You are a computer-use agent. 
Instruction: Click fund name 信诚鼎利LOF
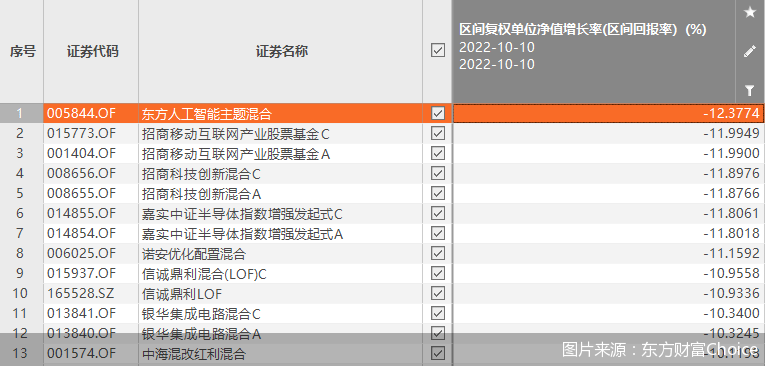[181, 294]
